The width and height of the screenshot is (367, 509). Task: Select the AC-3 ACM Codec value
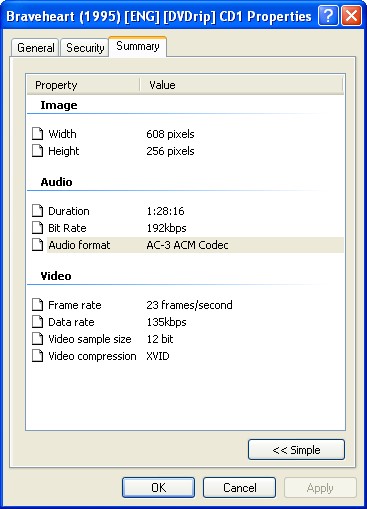point(187,245)
